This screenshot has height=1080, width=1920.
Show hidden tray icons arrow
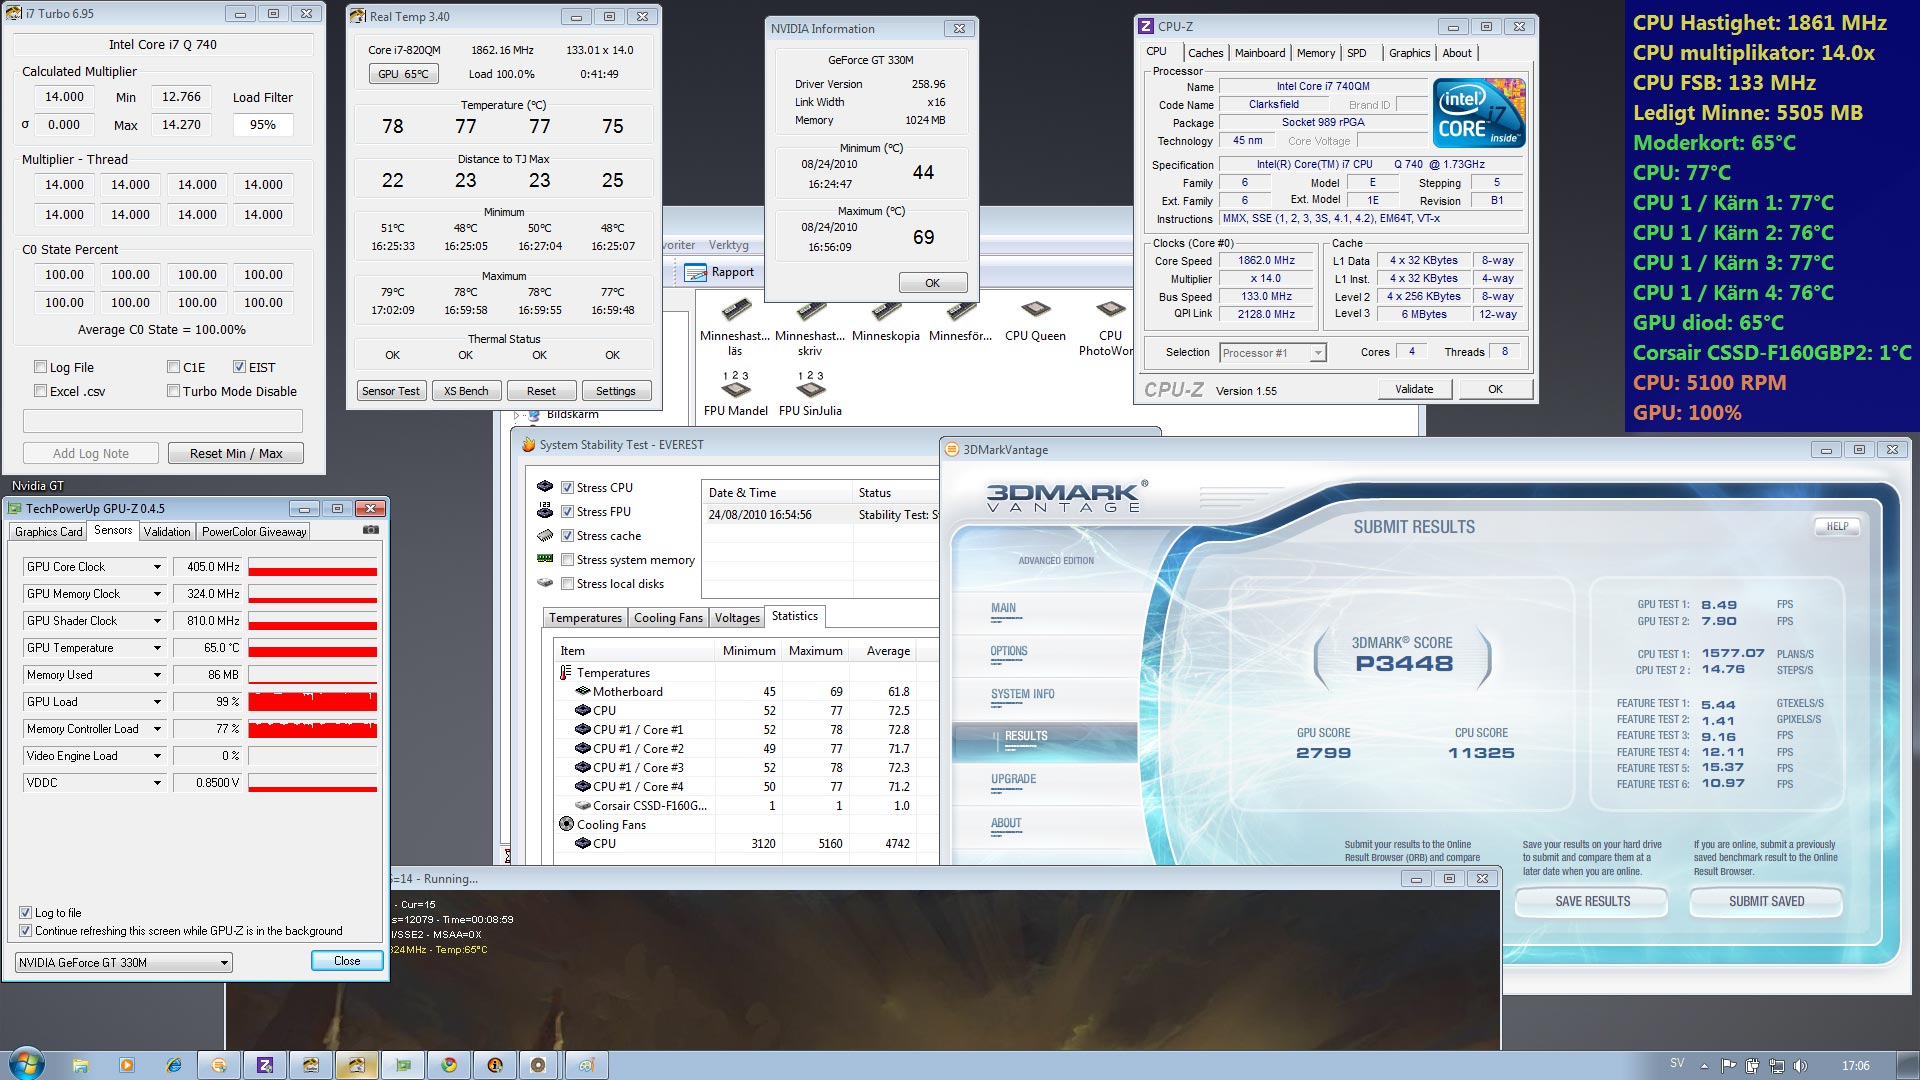point(1704,1065)
